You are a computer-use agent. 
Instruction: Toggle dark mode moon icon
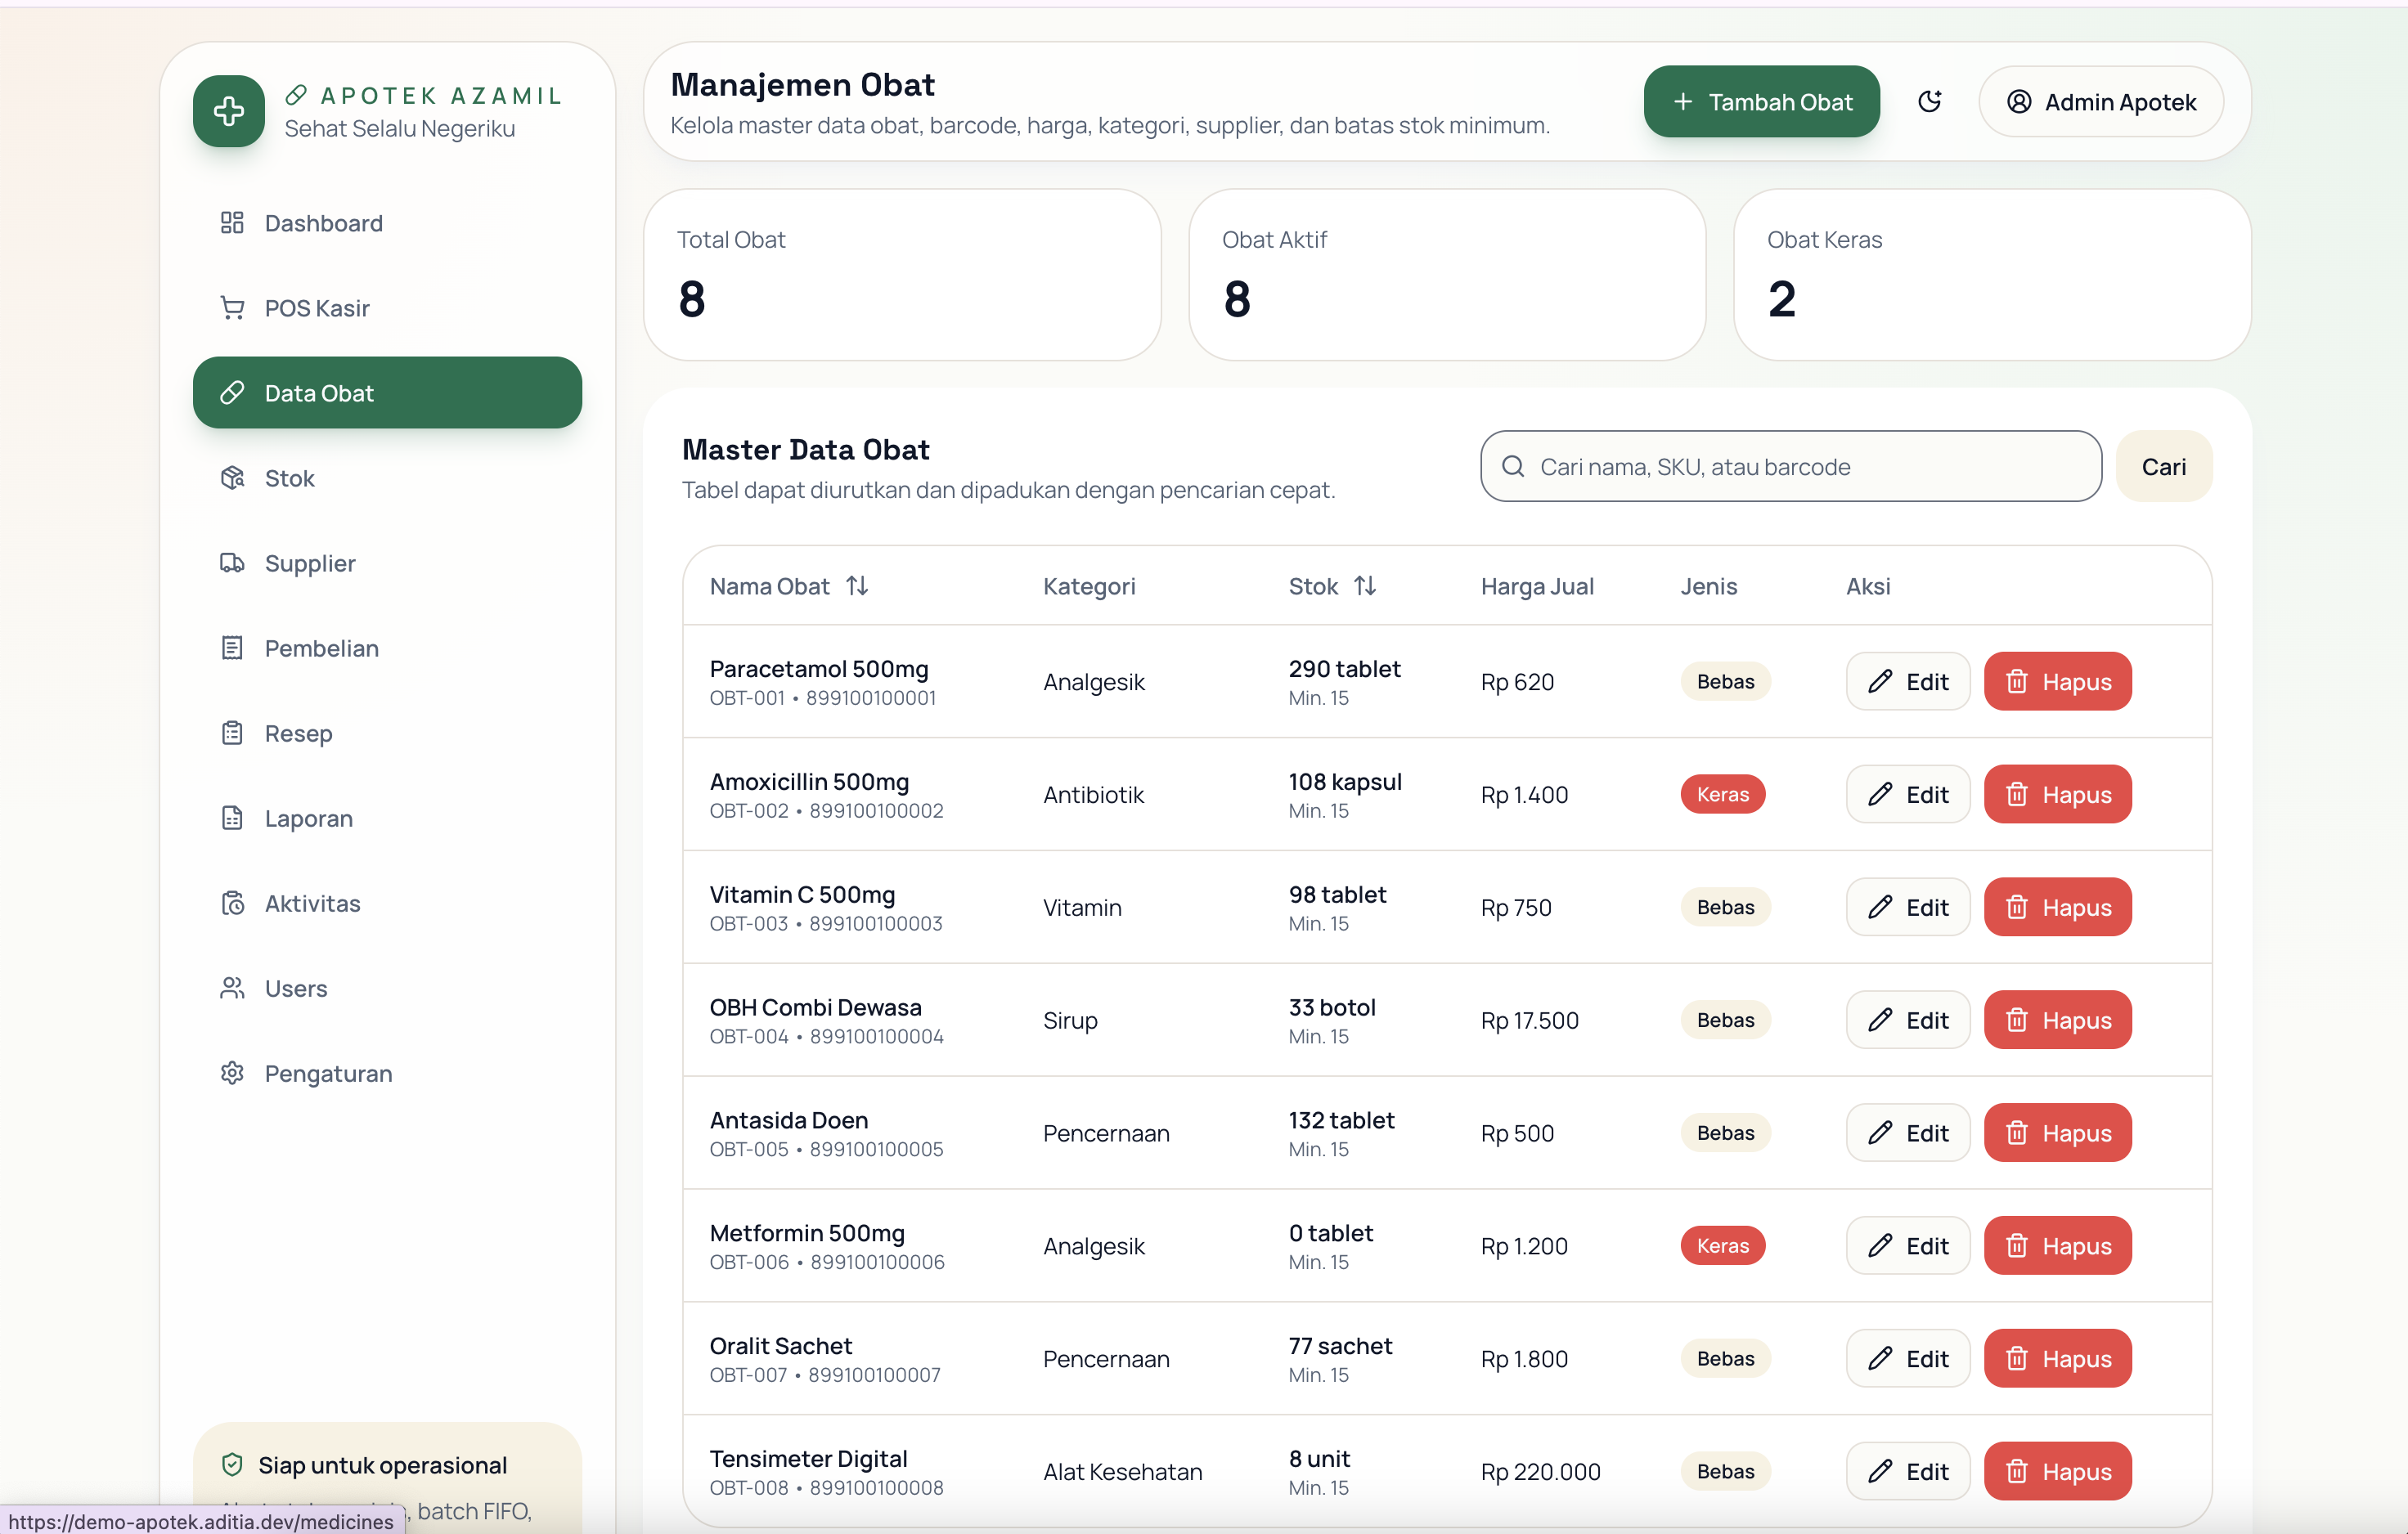click(x=1929, y=101)
